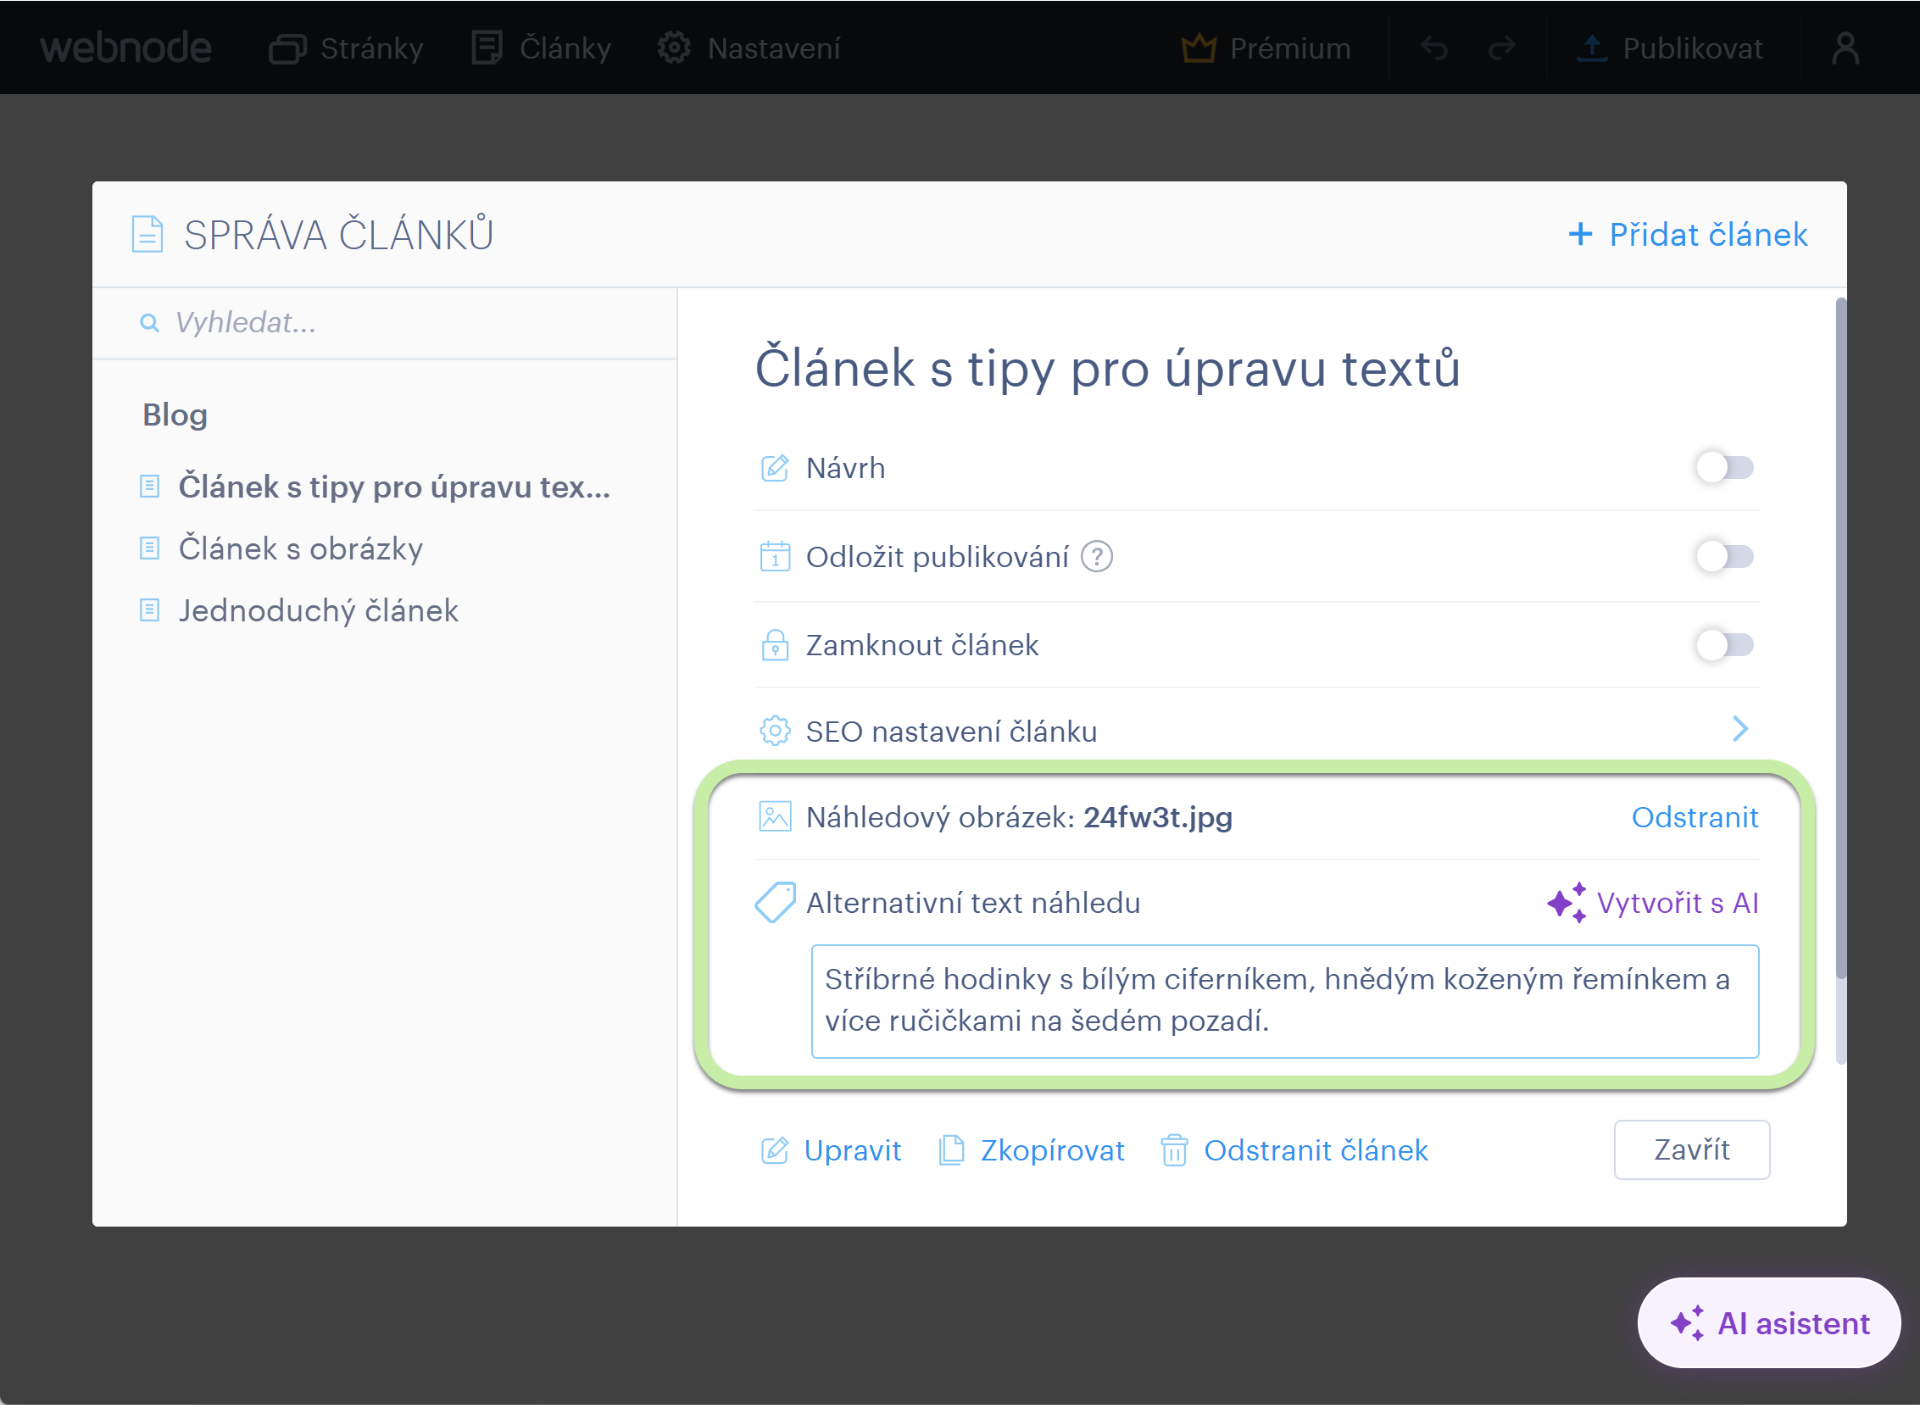Toggle Odložit publikování switch
This screenshot has width=1920, height=1405.
tap(1724, 556)
